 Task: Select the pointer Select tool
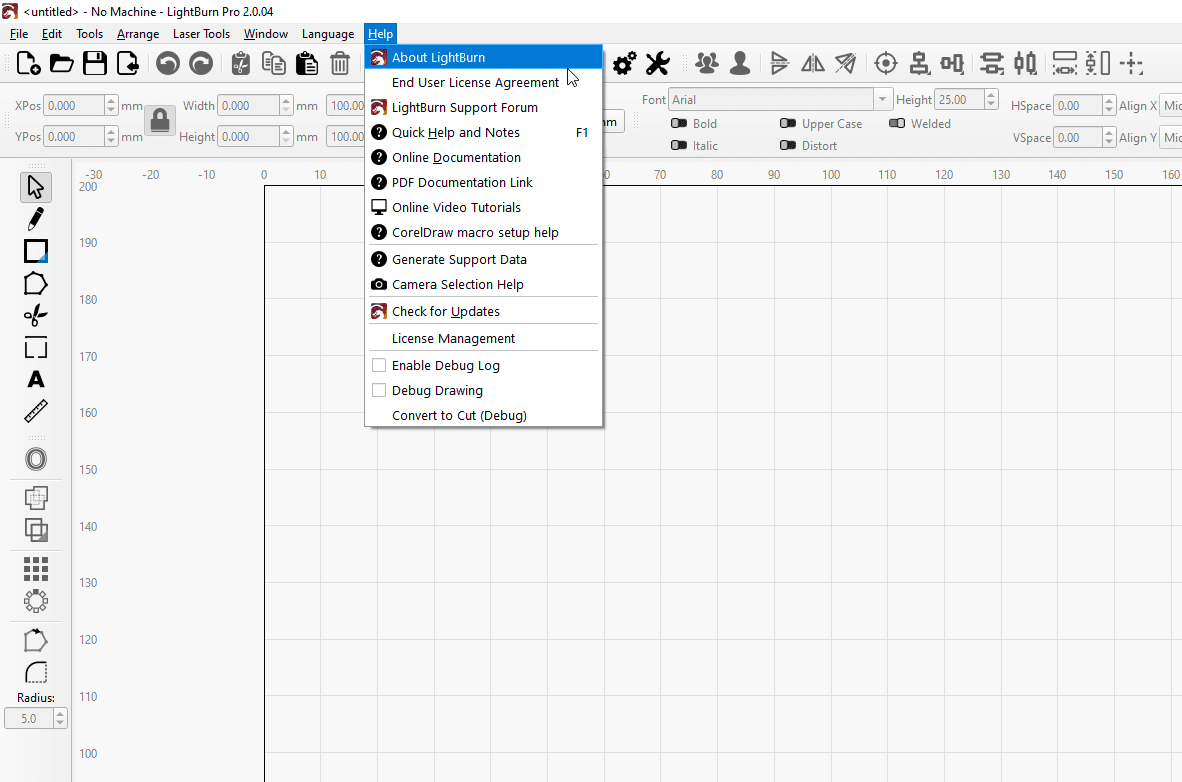point(35,187)
